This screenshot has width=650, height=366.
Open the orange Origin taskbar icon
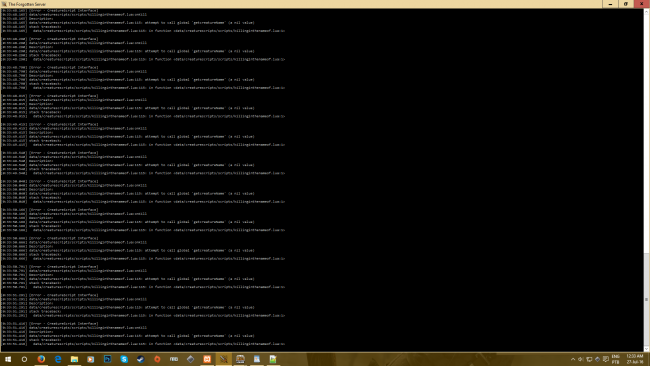(x=157, y=359)
